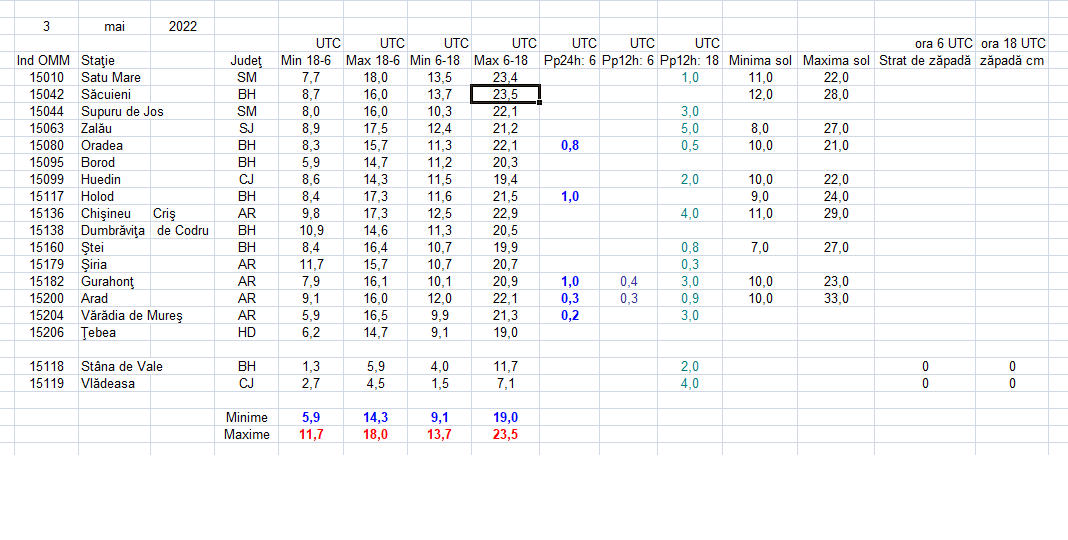1068x540 pixels.
Task: Click index code 15010
Action: click(x=46, y=78)
